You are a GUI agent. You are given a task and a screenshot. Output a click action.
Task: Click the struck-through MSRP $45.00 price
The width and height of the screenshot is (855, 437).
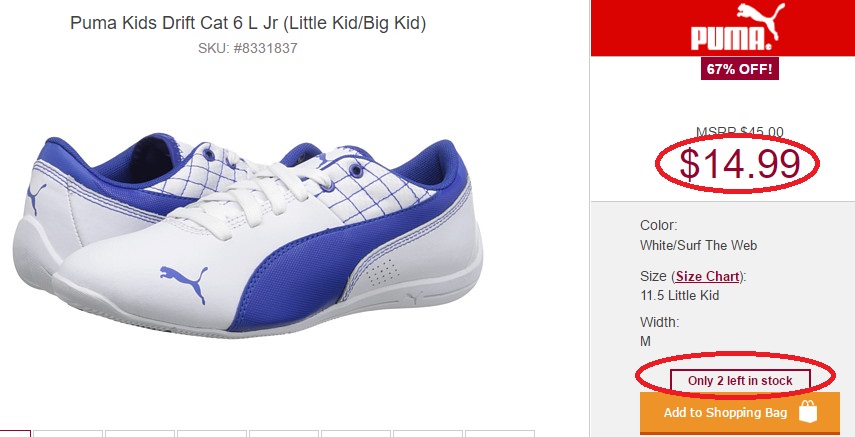(x=739, y=132)
